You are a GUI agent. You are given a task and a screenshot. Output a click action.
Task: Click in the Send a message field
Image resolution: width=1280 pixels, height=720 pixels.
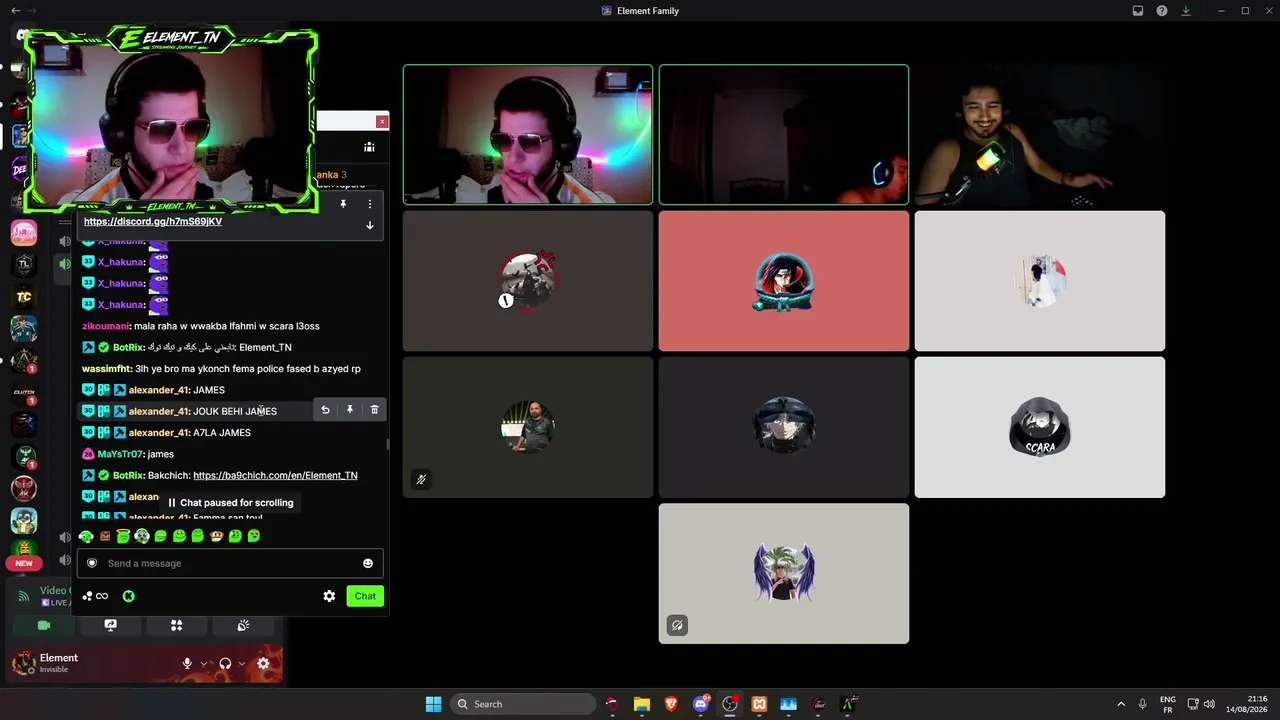click(x=230, y=563)
